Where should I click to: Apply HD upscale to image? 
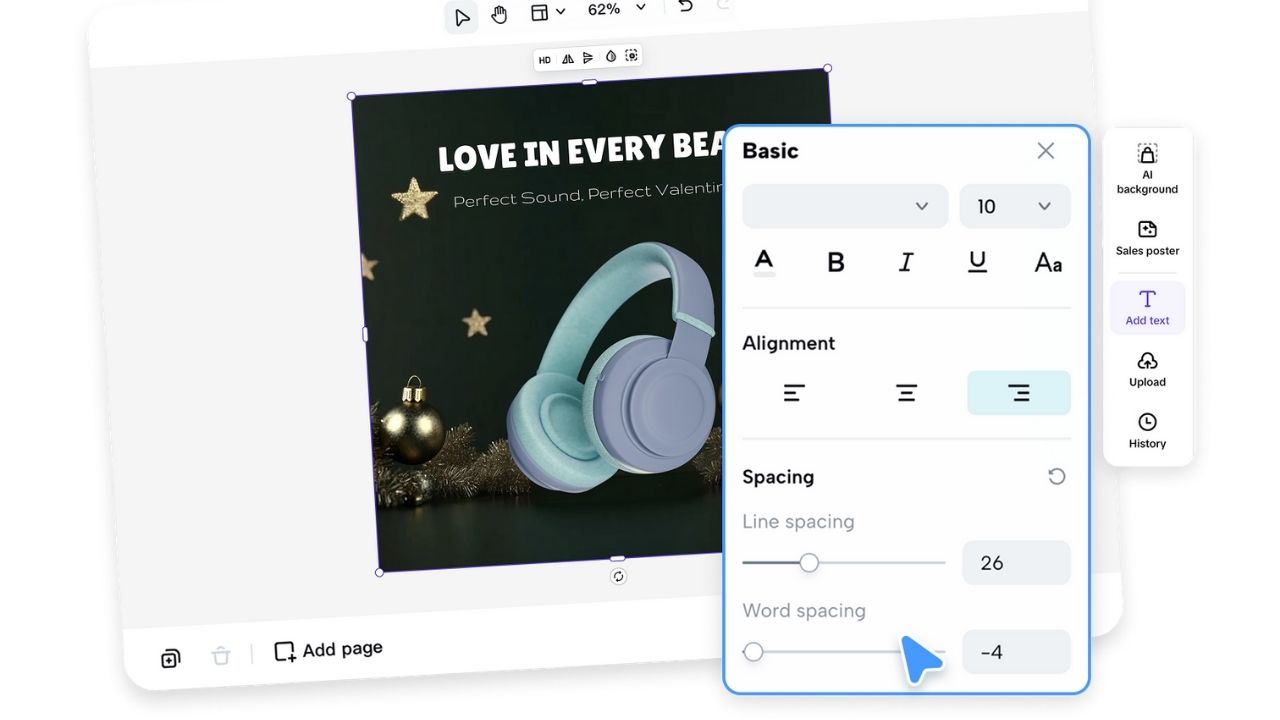pyautogui.click(x=544, y=60)
